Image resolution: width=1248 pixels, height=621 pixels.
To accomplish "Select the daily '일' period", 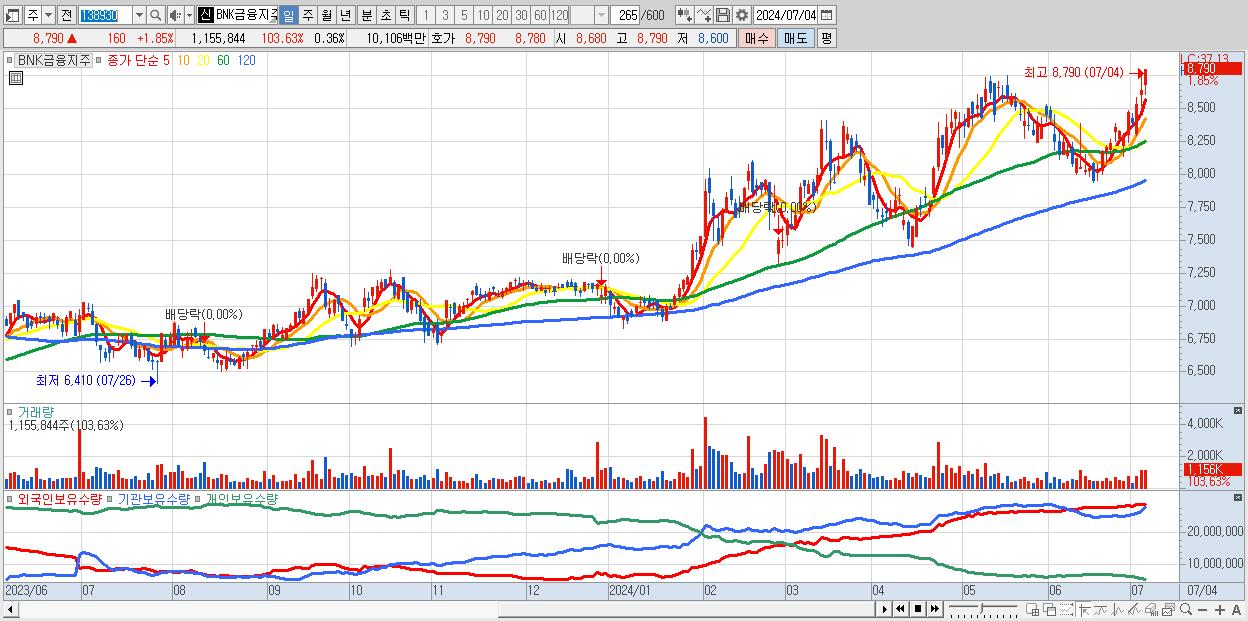I will click(x=288, y=15).
